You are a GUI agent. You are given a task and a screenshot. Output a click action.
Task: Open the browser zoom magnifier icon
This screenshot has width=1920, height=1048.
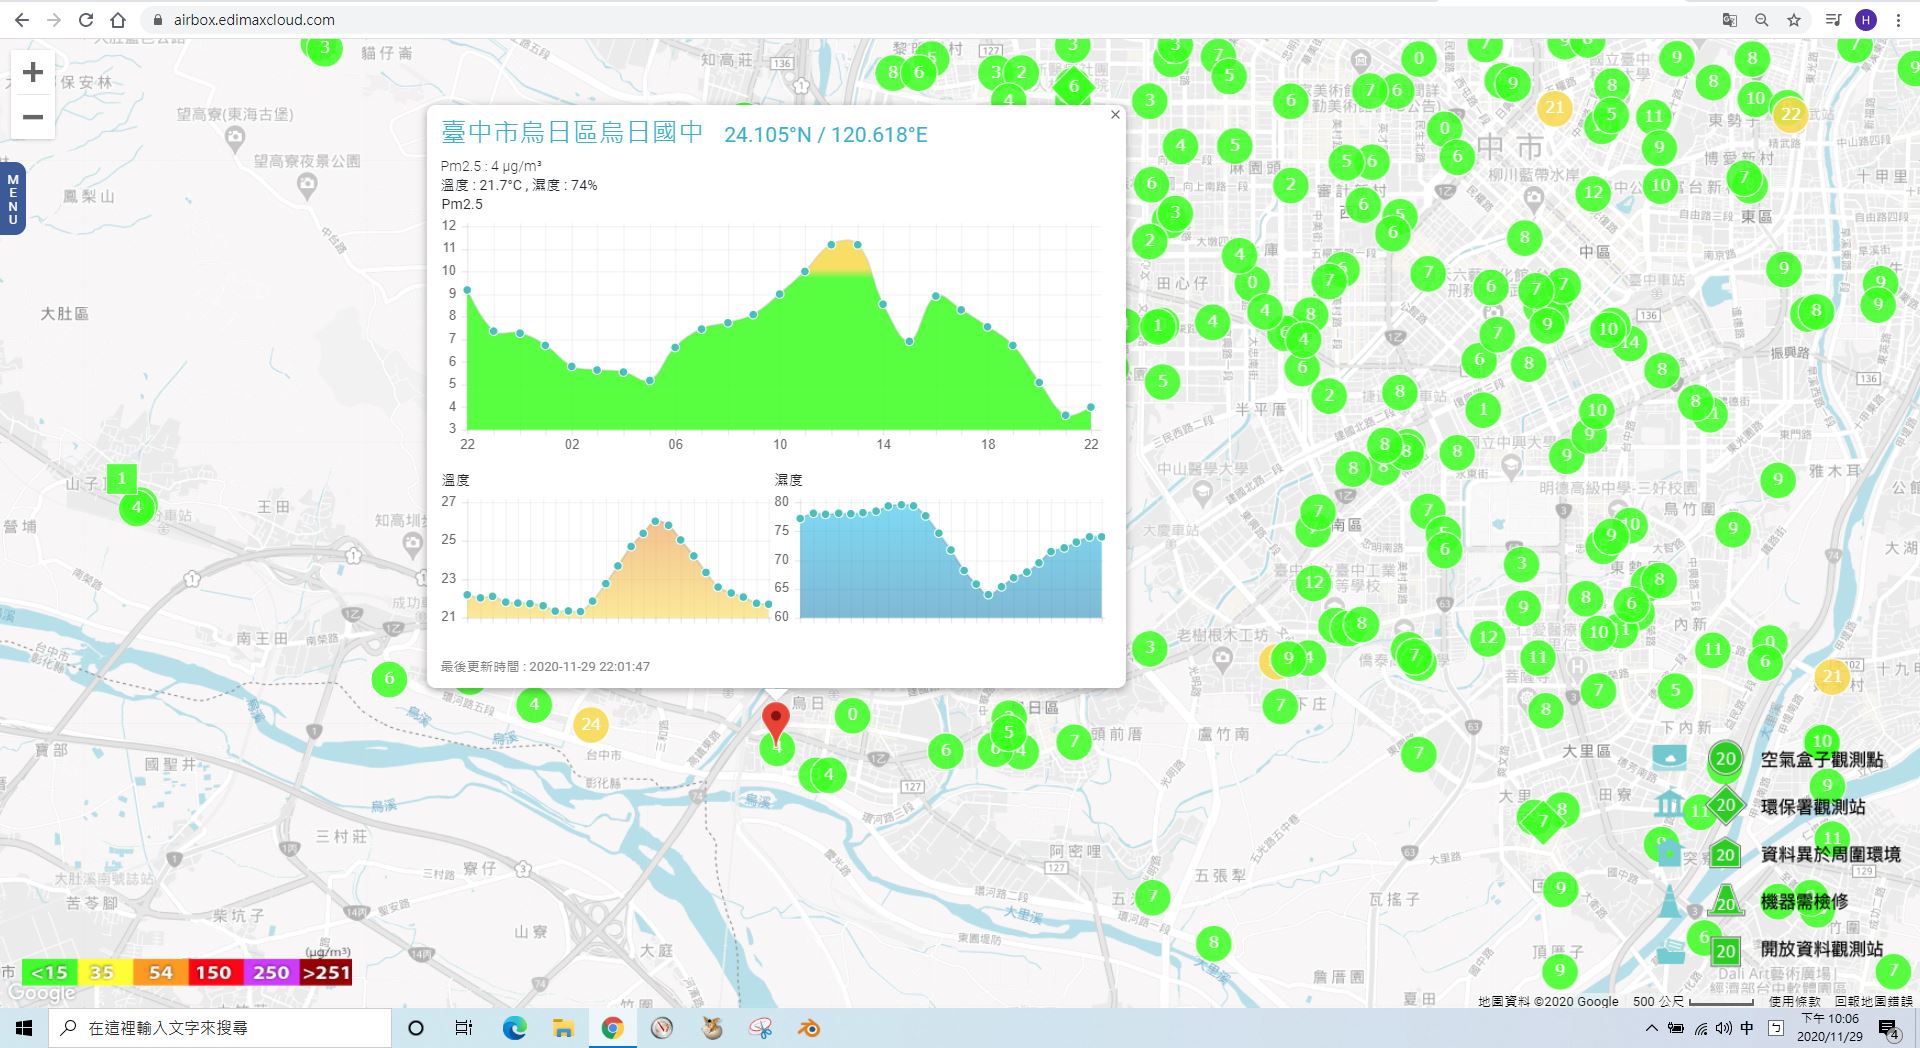[x=1762, y=20]
